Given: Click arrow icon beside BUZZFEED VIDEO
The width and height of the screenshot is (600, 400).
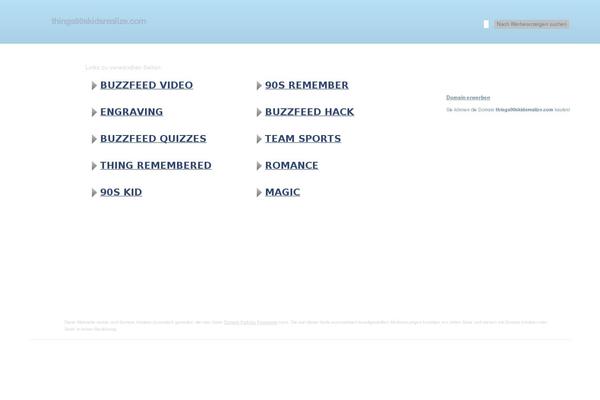Looking at the screenshot, I should pos(94,86).
